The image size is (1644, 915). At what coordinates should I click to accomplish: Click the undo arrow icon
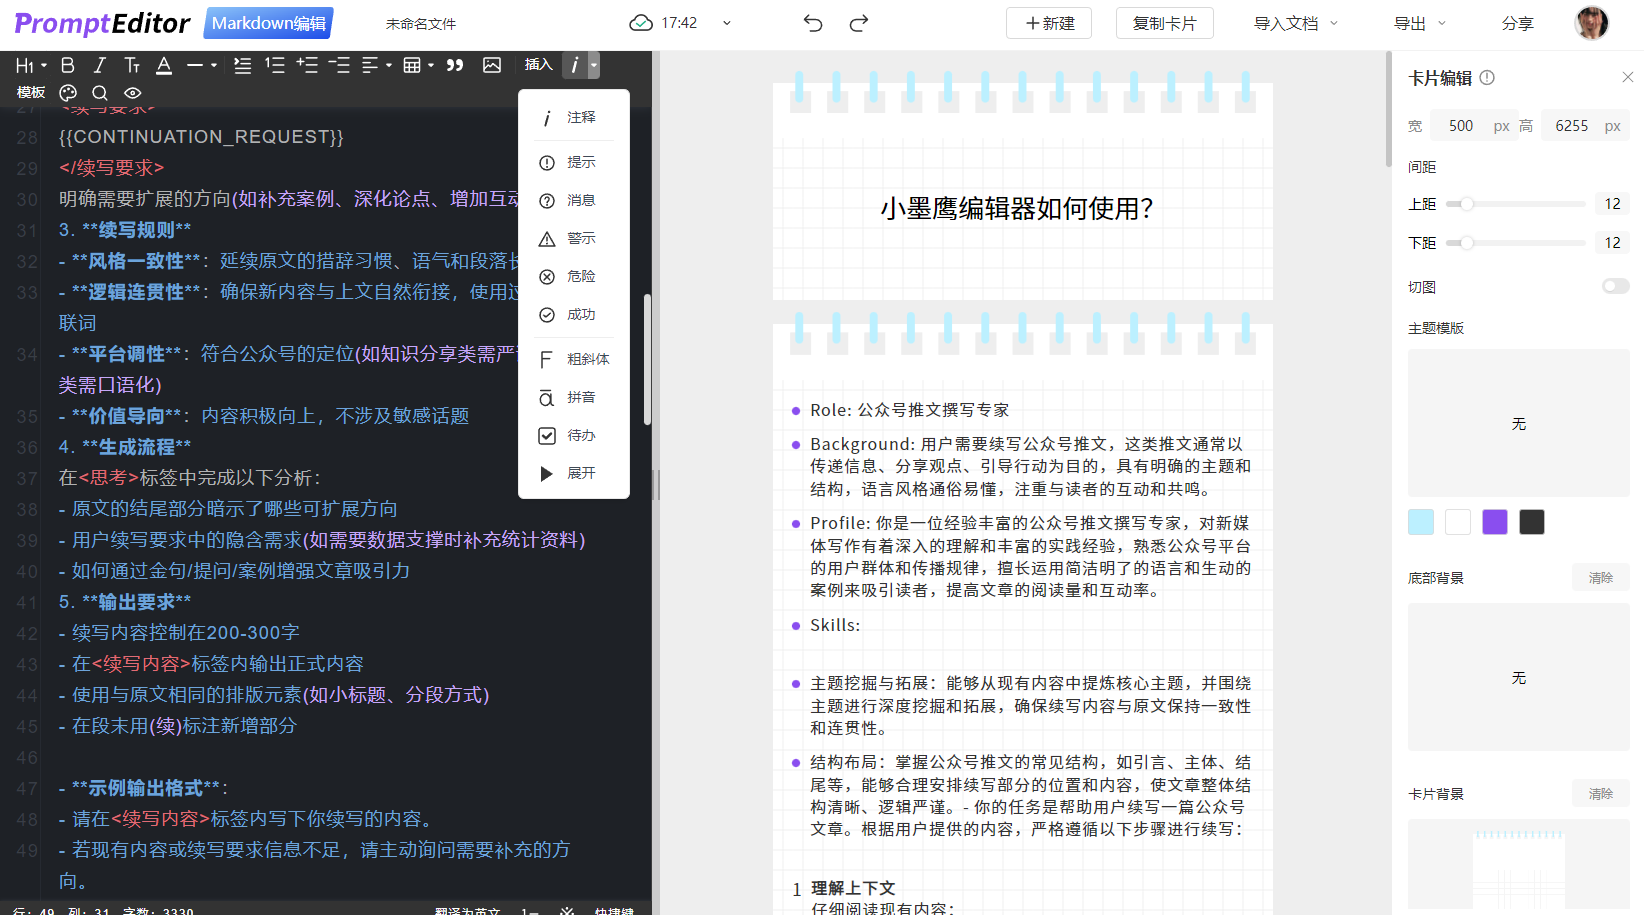coord(812,22)
